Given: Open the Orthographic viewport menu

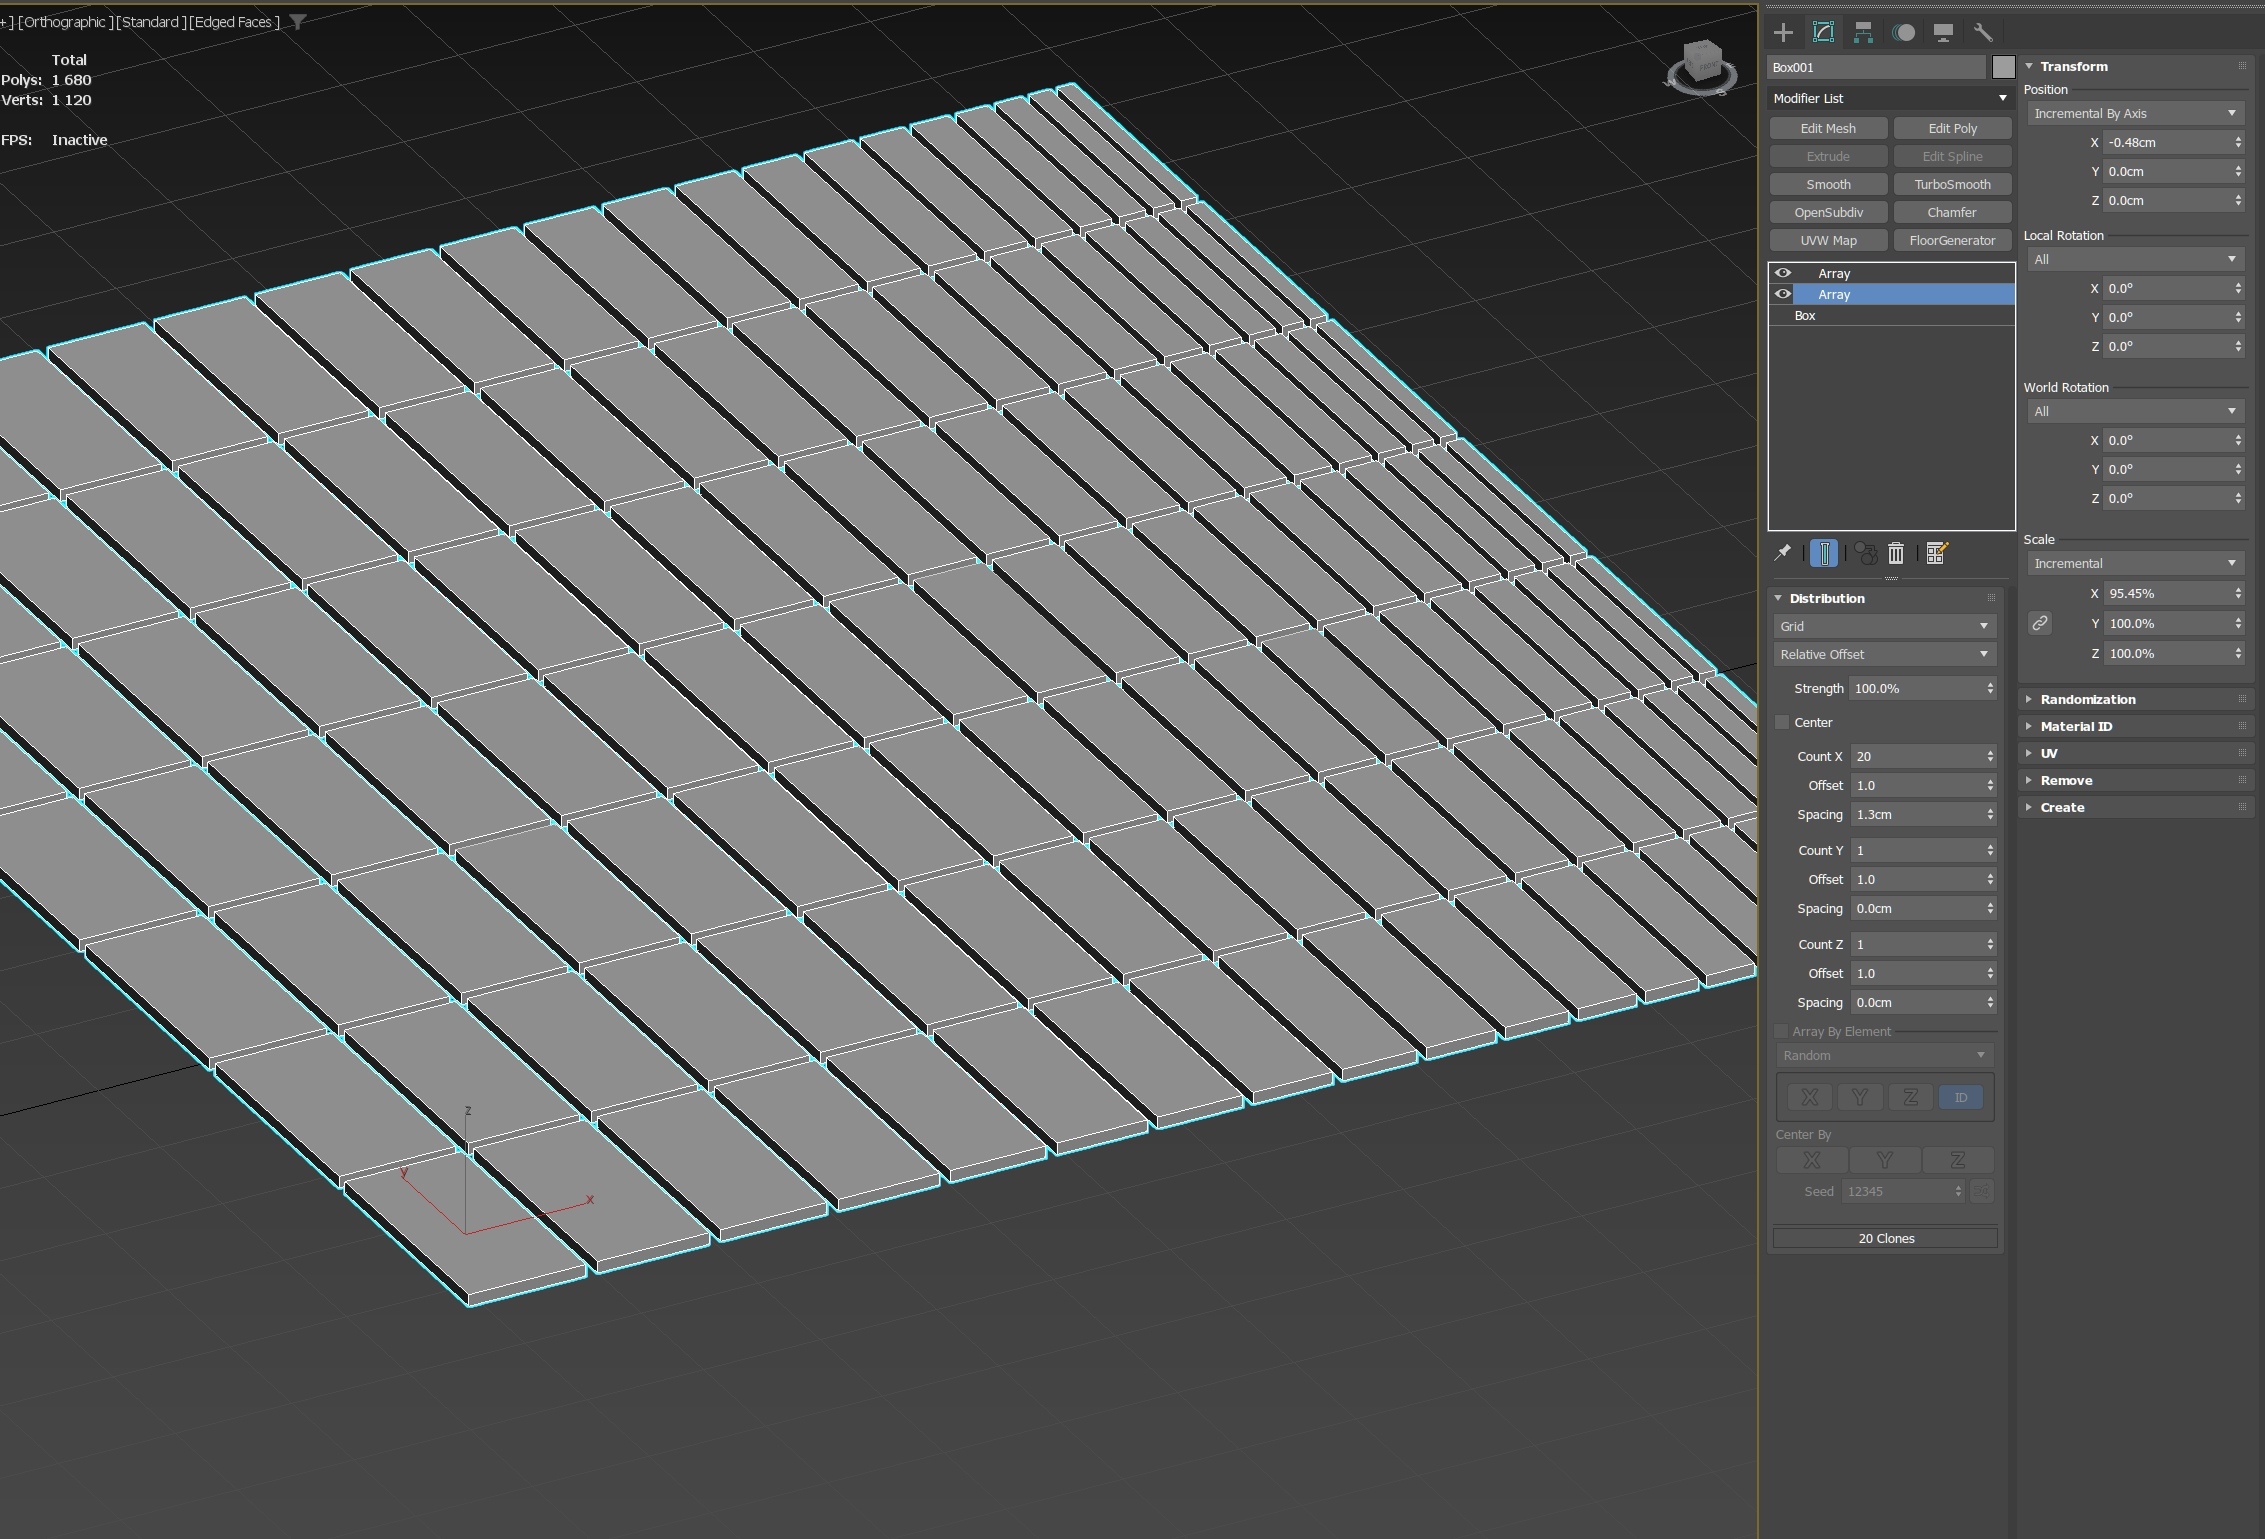Looking at the screenshot, I should 65,22.
